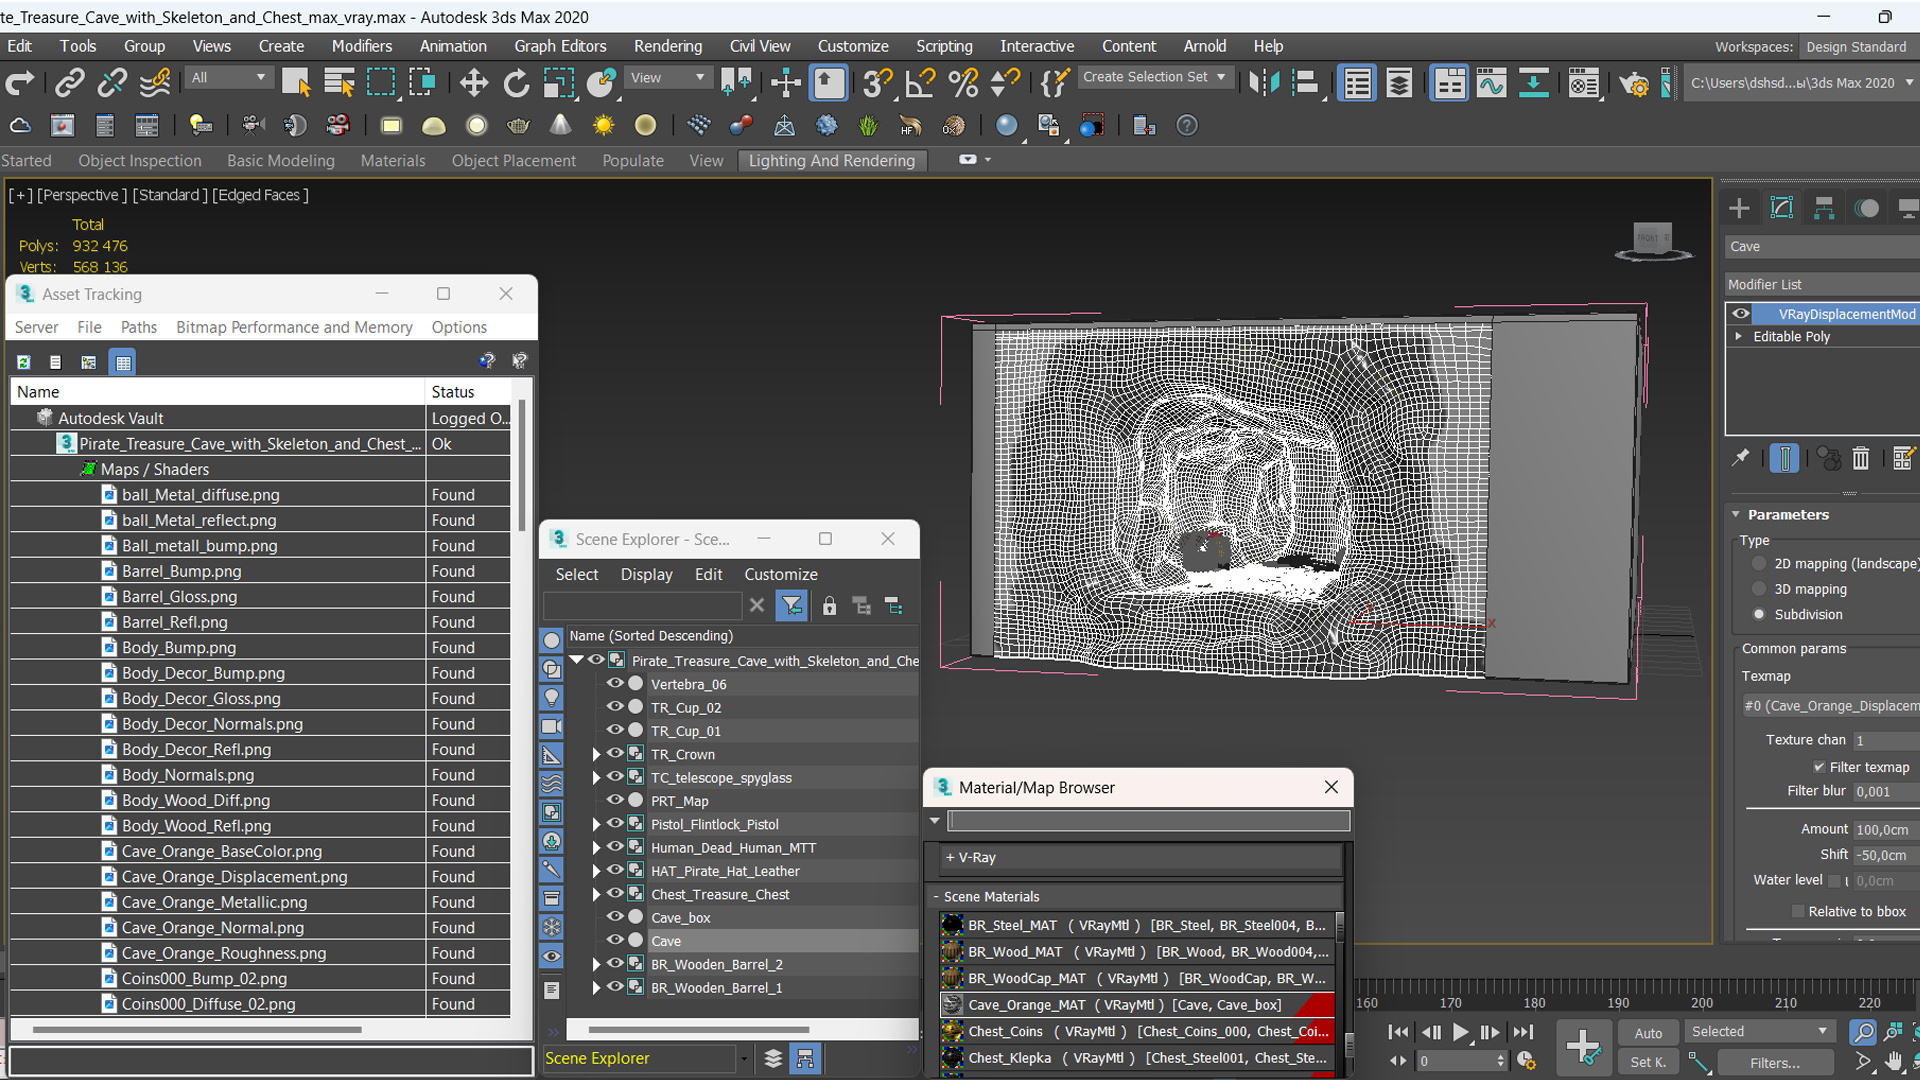Enable Relative to bbox checkbox
1920x1080 pixels.
(x=1797, y=911)
